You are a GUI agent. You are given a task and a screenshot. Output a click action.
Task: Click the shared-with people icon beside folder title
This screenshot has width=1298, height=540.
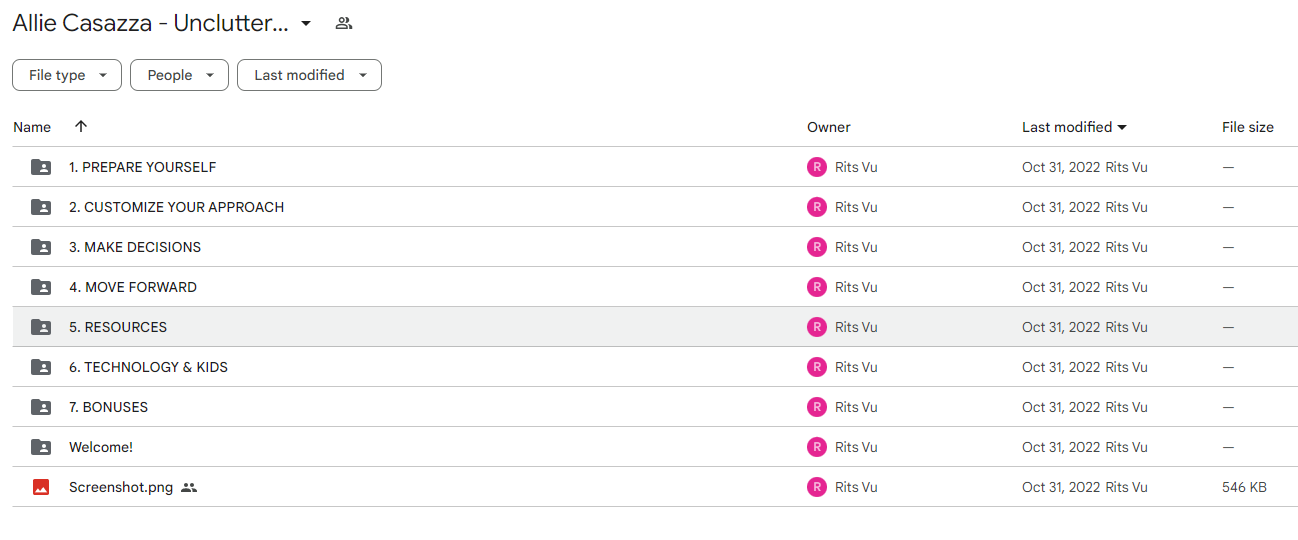[x=344, y=23]
